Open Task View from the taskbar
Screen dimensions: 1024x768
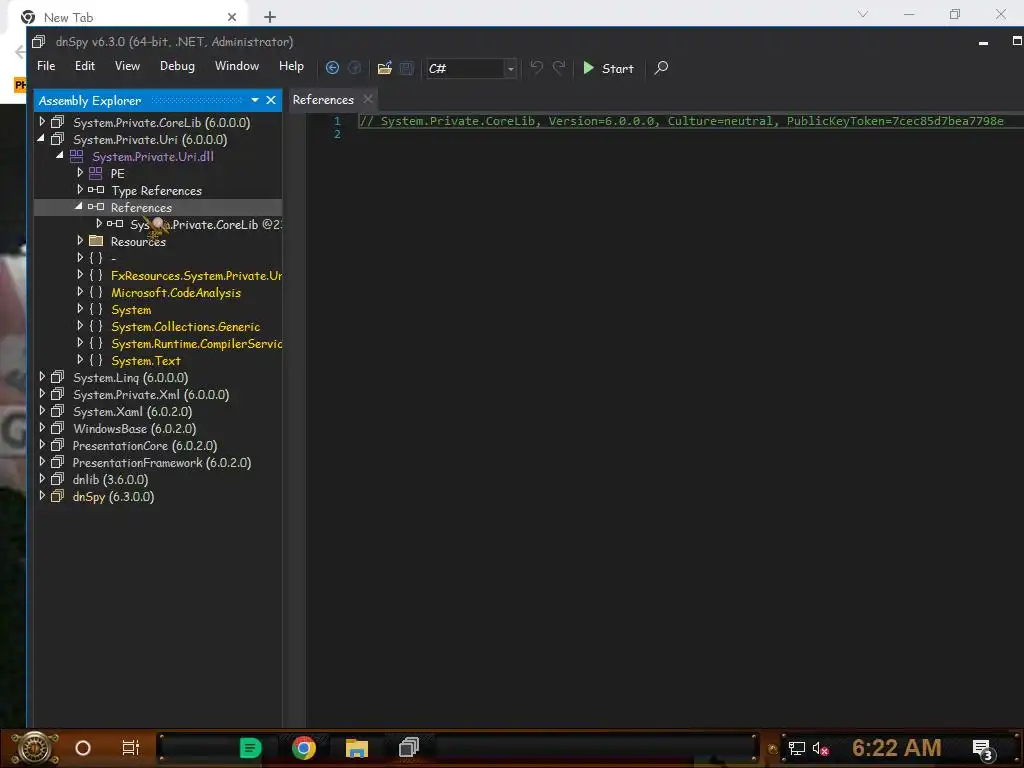click(x=131, y=748)
